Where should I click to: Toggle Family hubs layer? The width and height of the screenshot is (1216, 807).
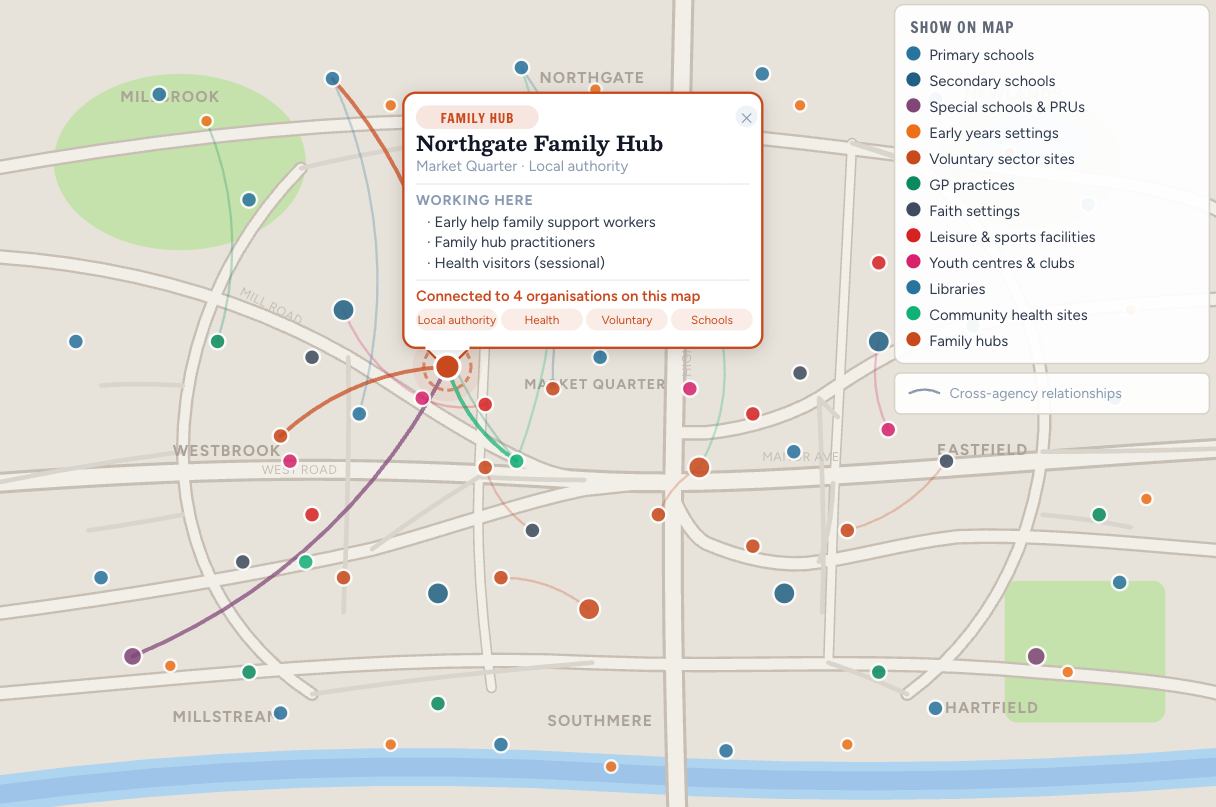tap(957, 341)
